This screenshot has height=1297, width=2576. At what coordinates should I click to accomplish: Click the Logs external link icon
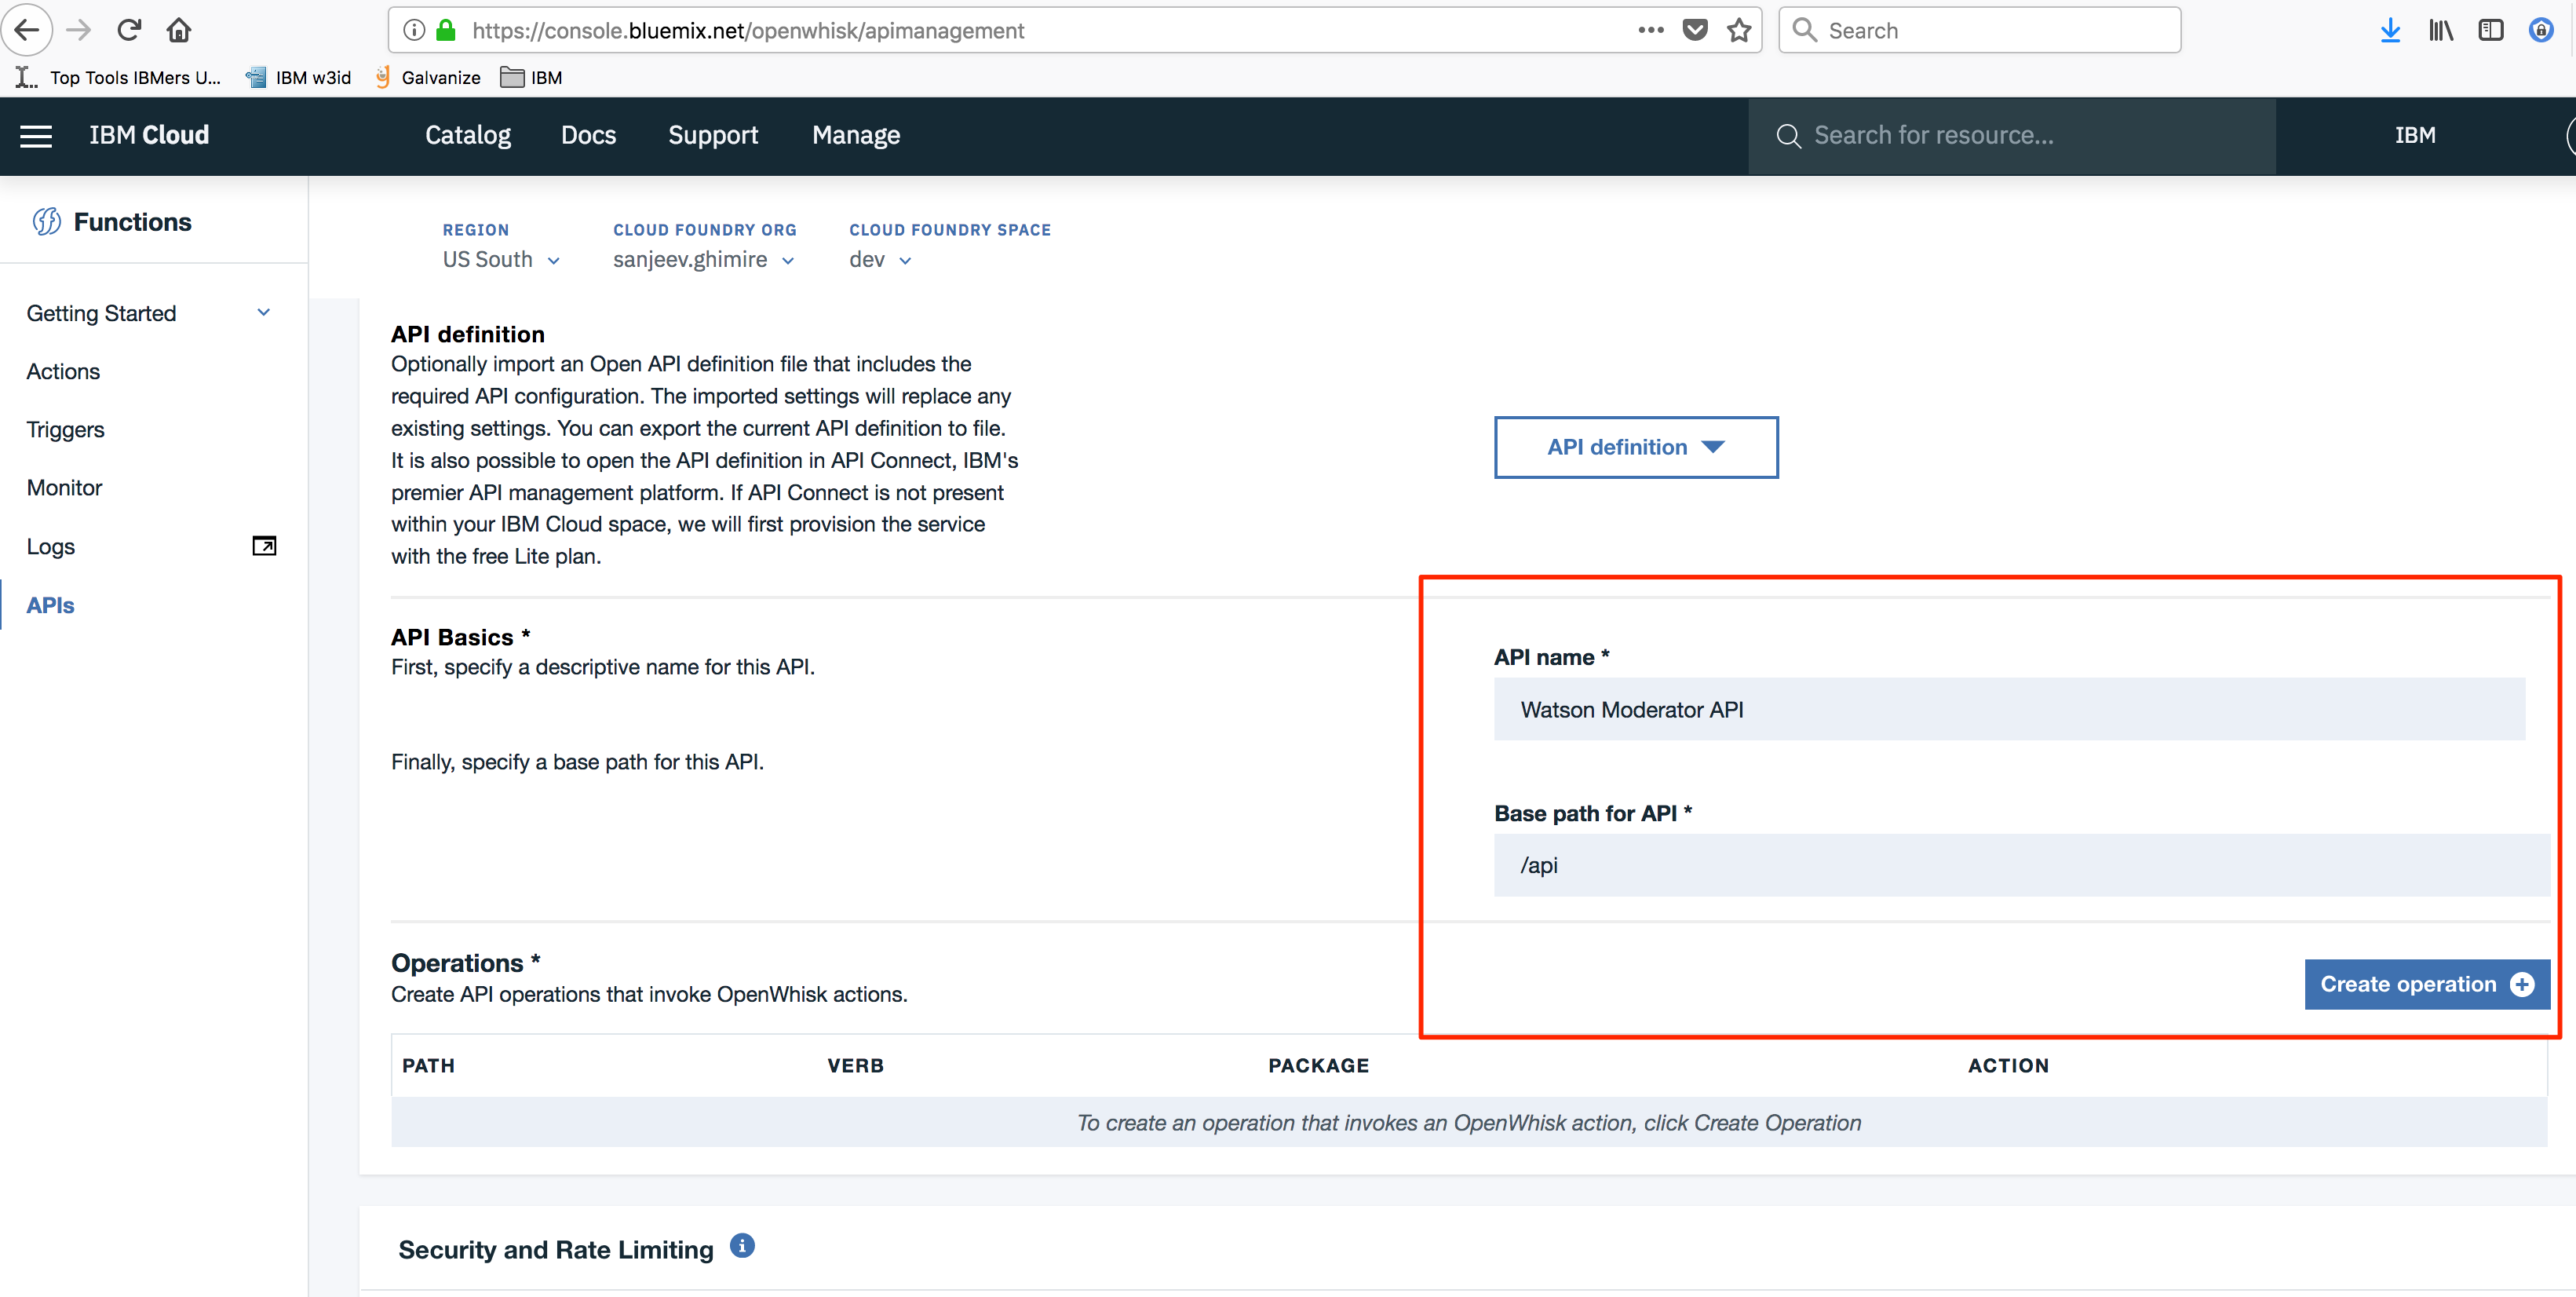(264, 546)
